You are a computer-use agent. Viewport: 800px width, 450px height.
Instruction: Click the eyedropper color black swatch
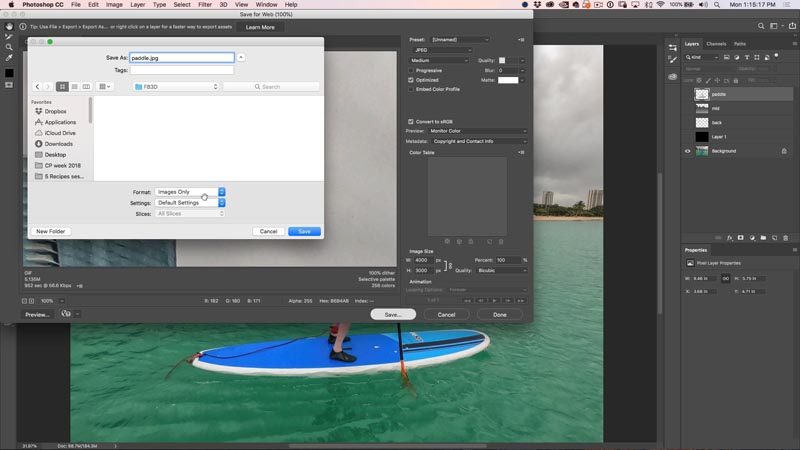9,73
